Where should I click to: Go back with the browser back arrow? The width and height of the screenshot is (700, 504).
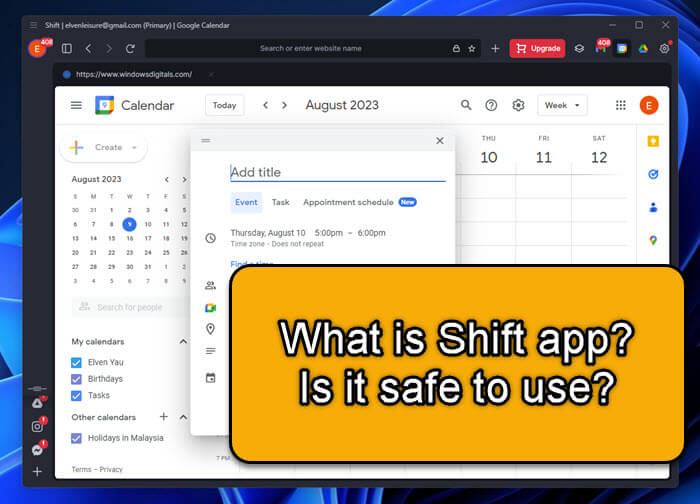[x=88, y=48]
